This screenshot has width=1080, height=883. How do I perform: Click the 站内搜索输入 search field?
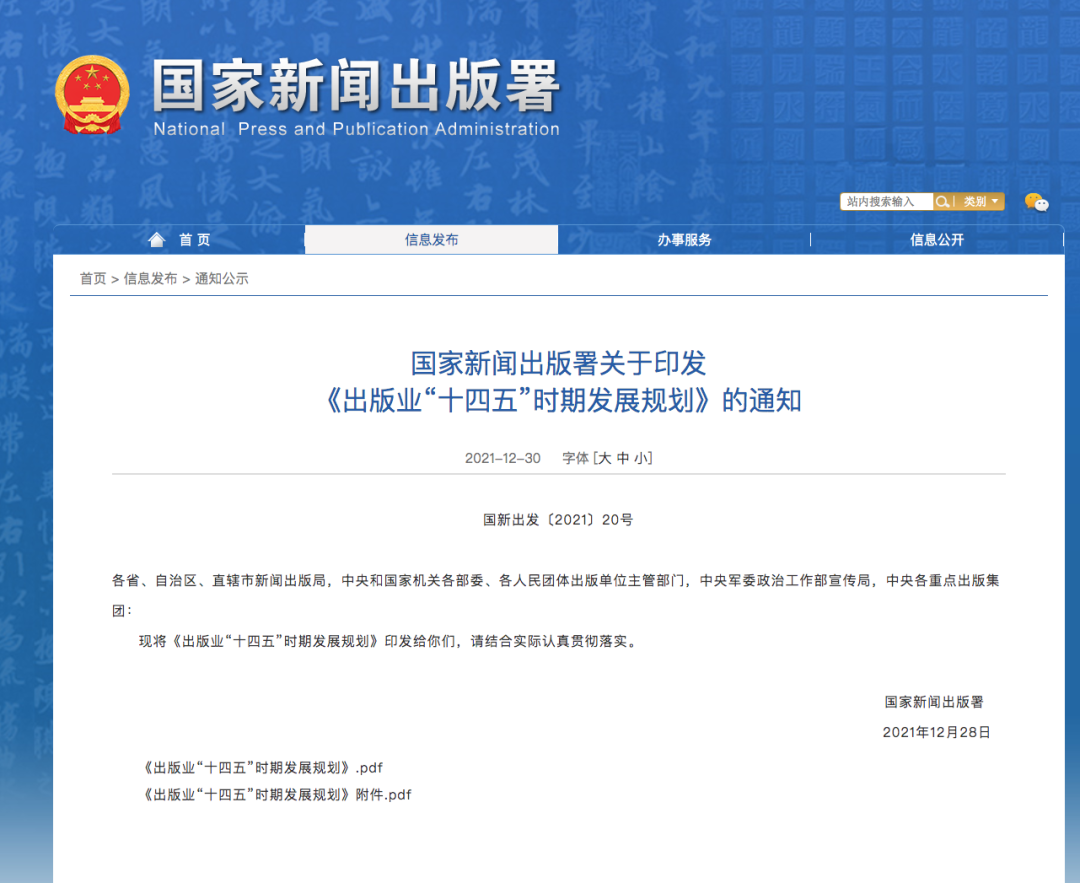885,202
